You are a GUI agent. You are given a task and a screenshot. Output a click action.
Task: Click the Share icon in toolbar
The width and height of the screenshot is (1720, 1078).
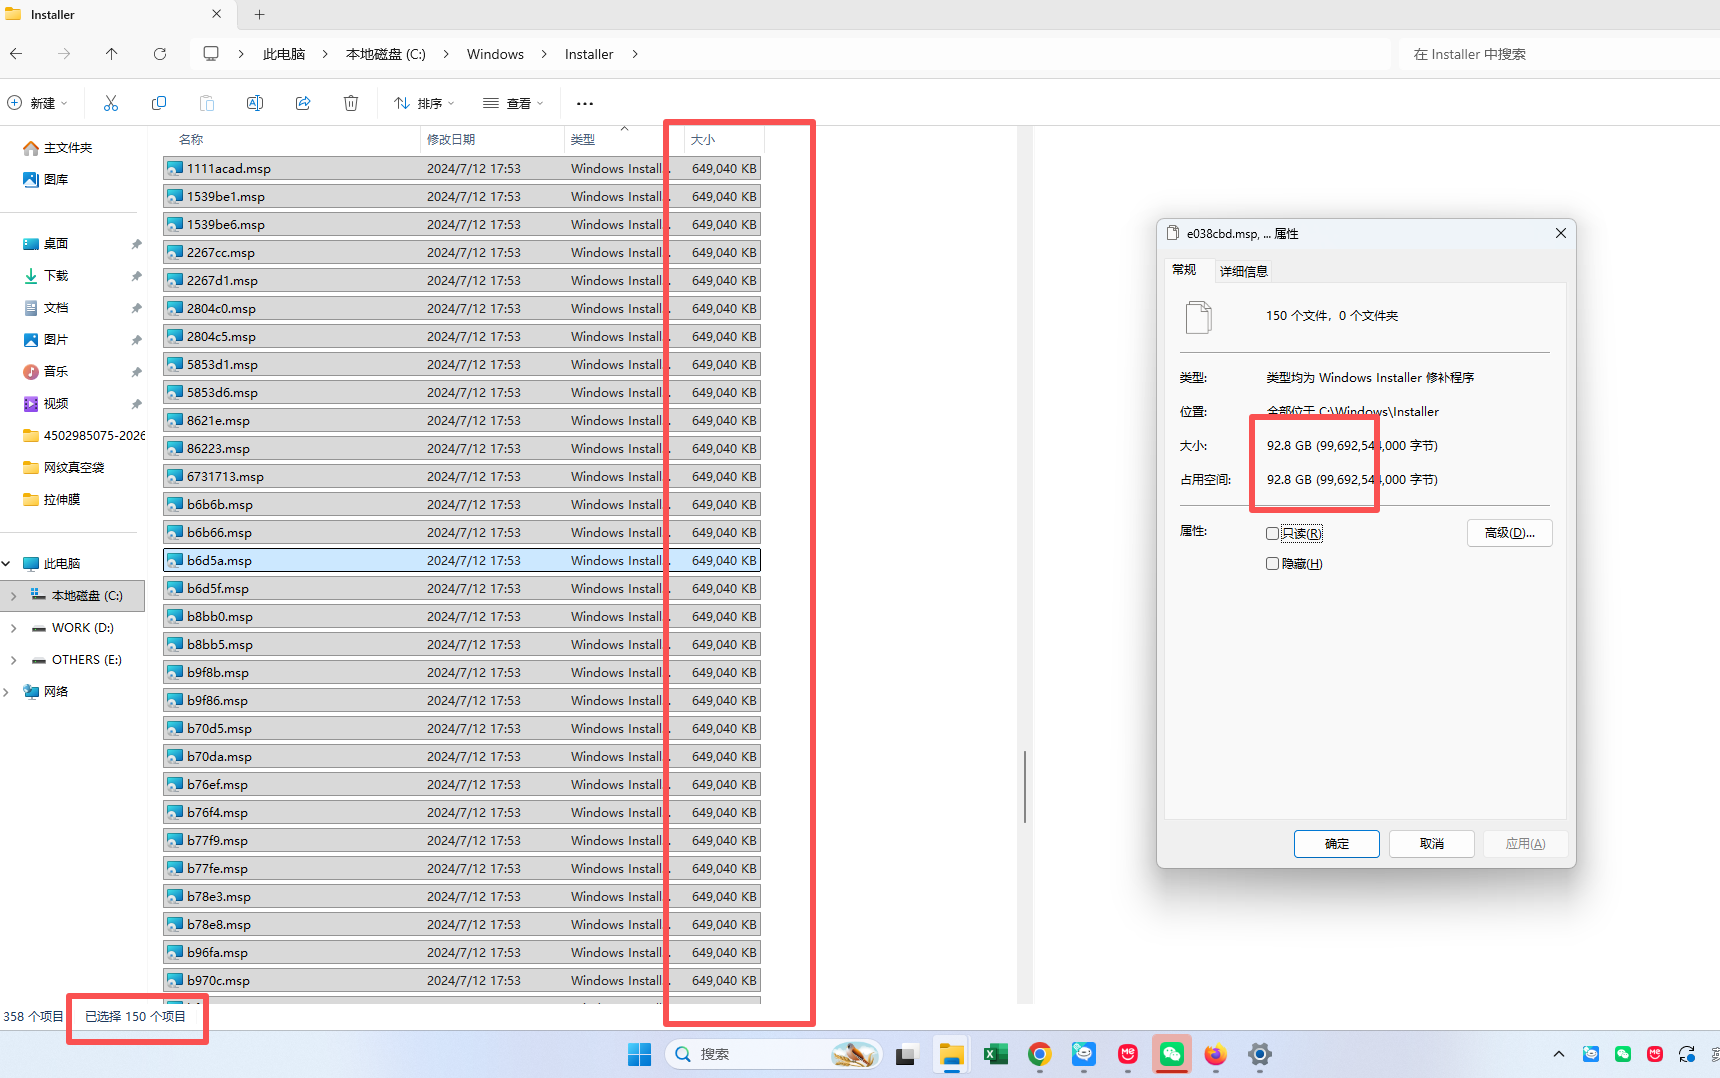[303, 103]
